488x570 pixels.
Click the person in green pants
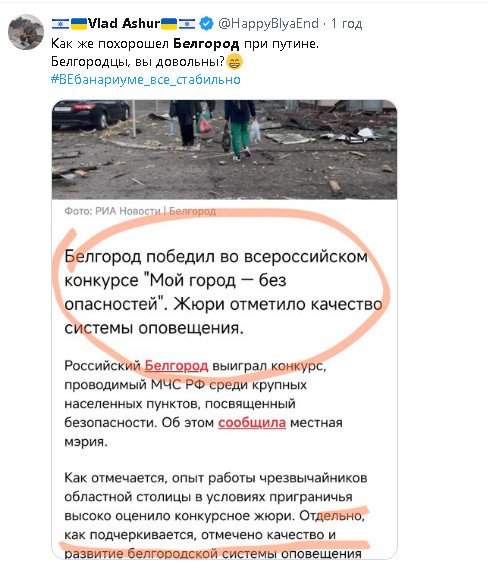click(240, 130)
